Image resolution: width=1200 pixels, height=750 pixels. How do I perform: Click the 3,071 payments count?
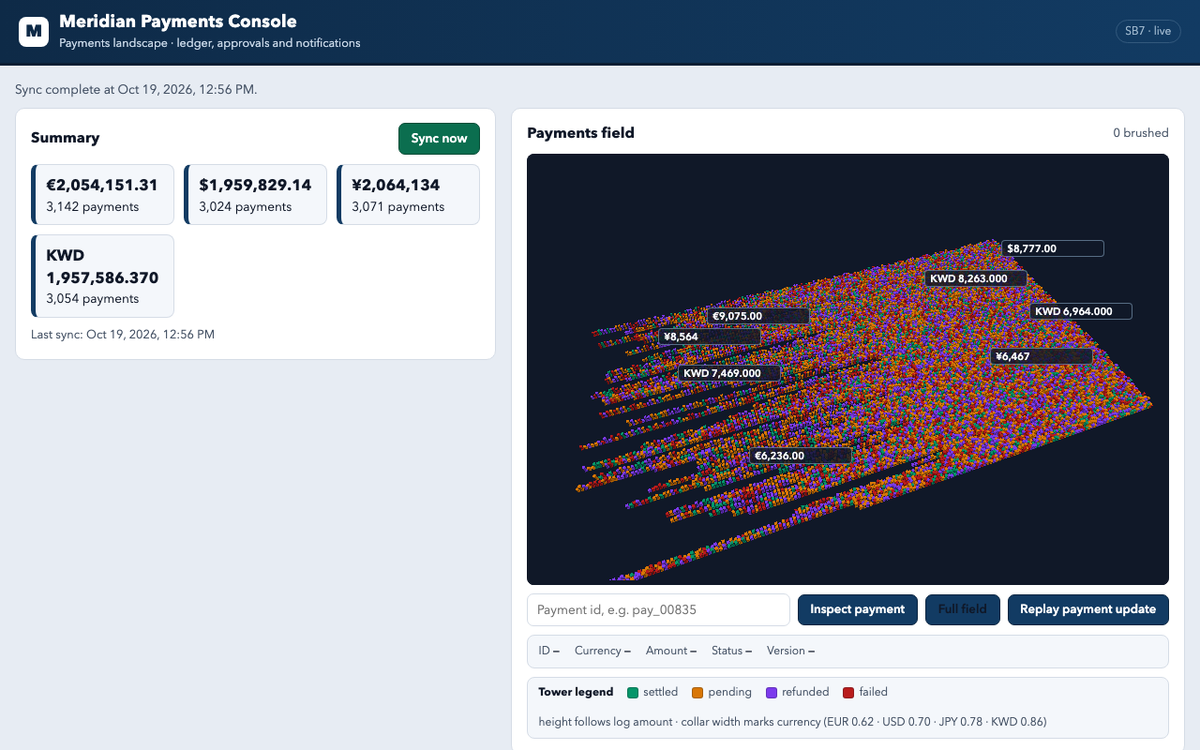[x=398, y=207]
